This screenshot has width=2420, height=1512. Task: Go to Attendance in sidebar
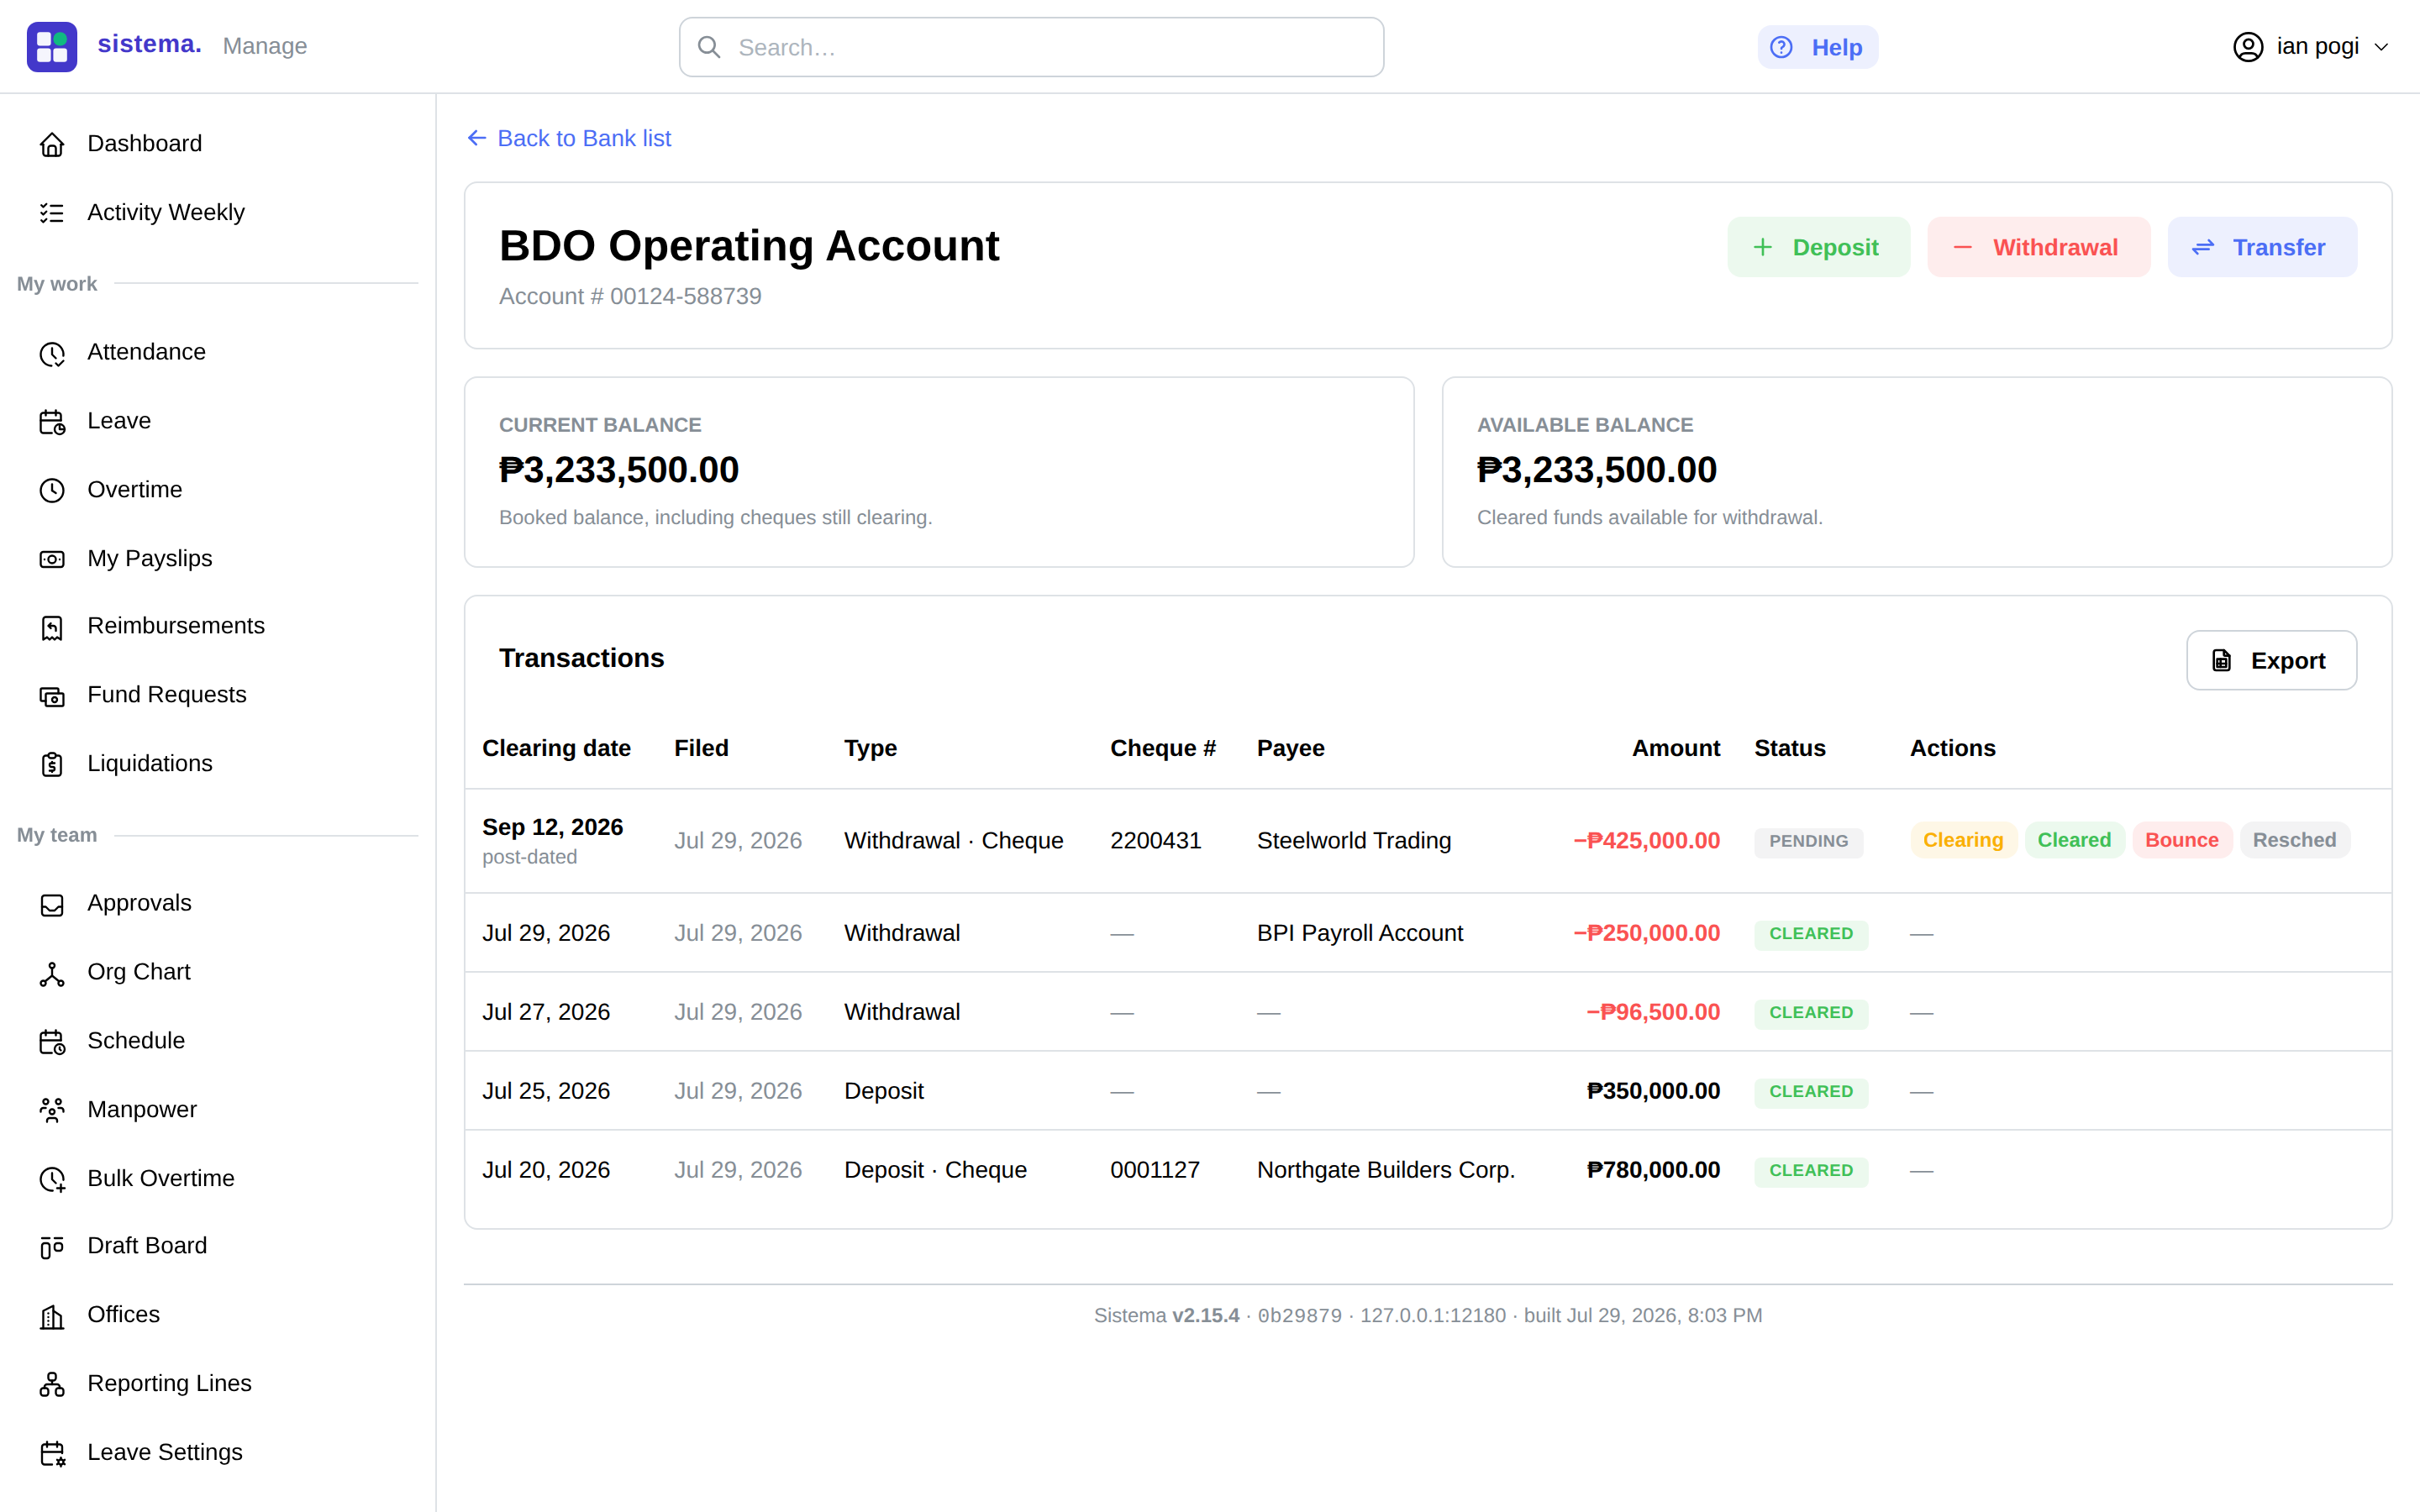coord(217,352)
